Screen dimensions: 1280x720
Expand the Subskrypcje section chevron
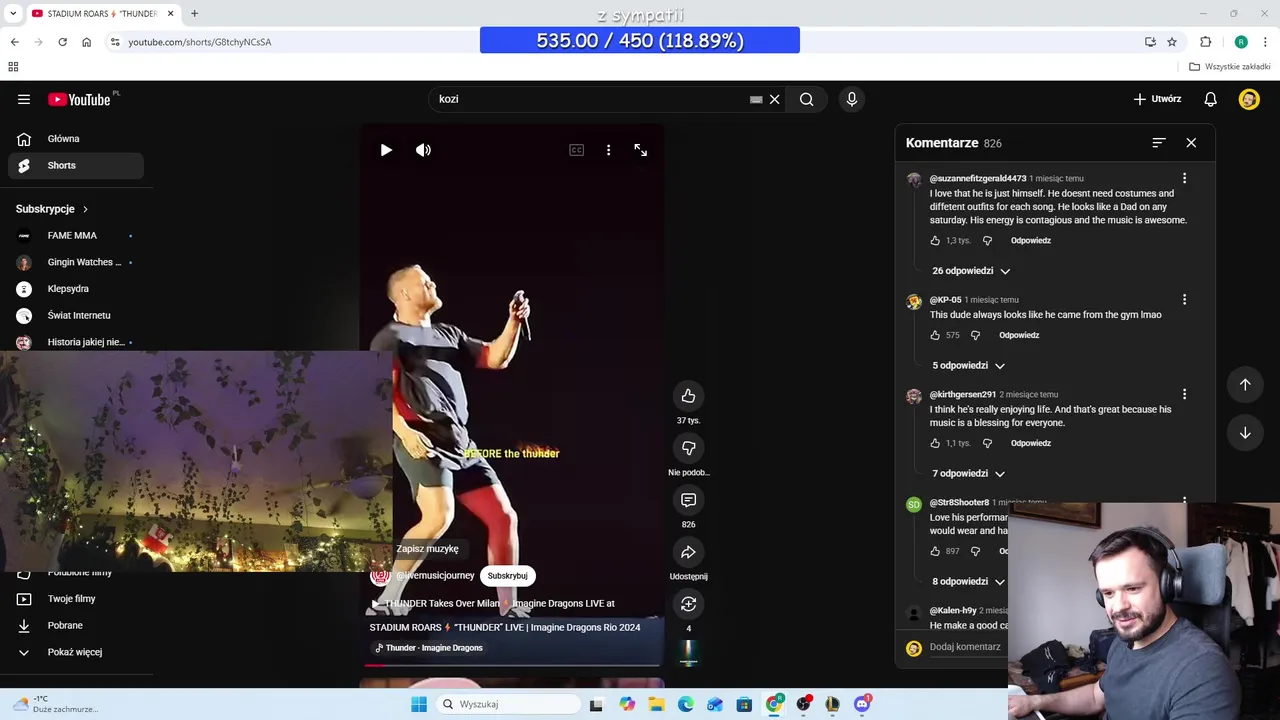click(x=85, y=209)
